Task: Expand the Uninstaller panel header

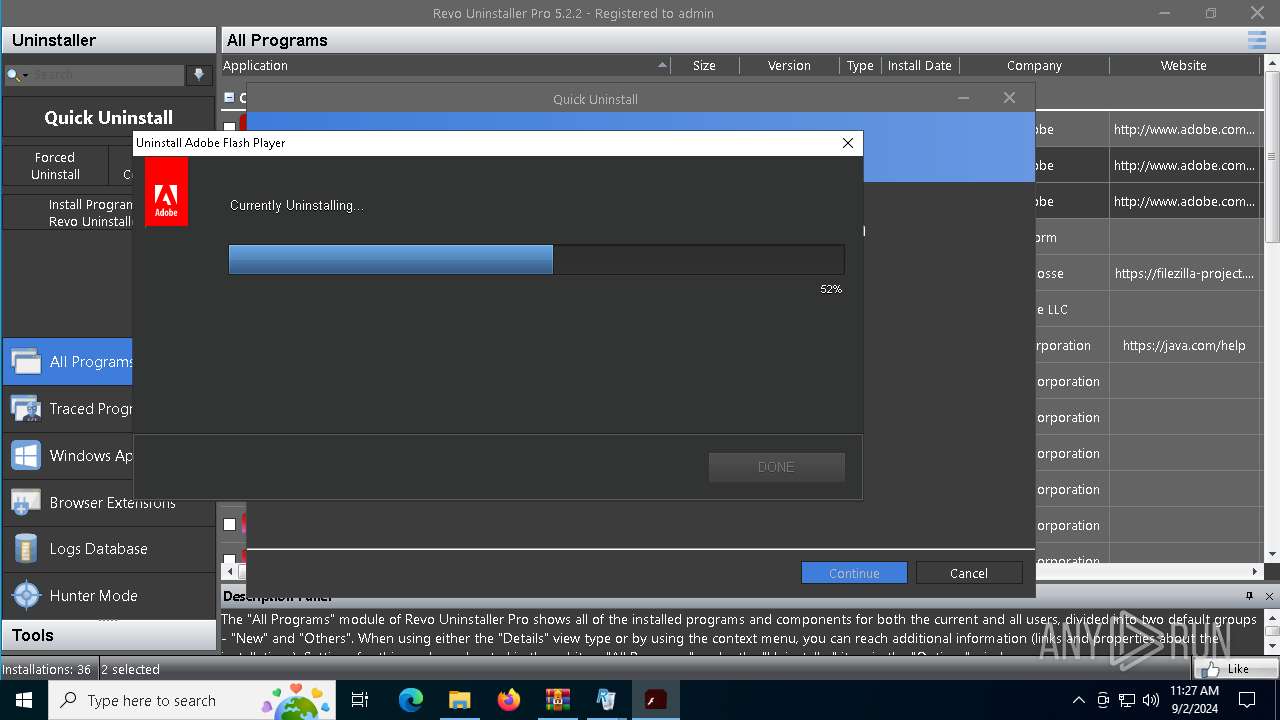Action: [108, 40]
